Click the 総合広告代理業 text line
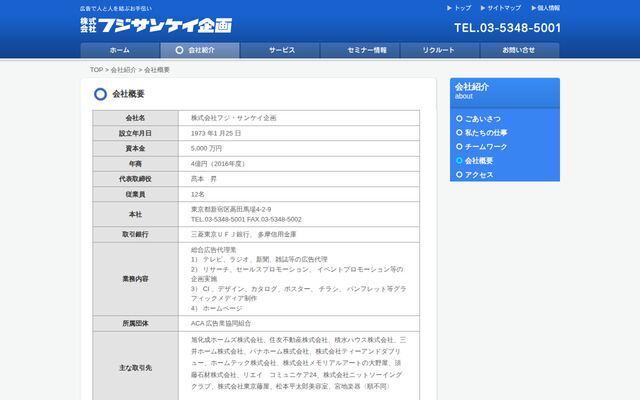 coord(213,250)
